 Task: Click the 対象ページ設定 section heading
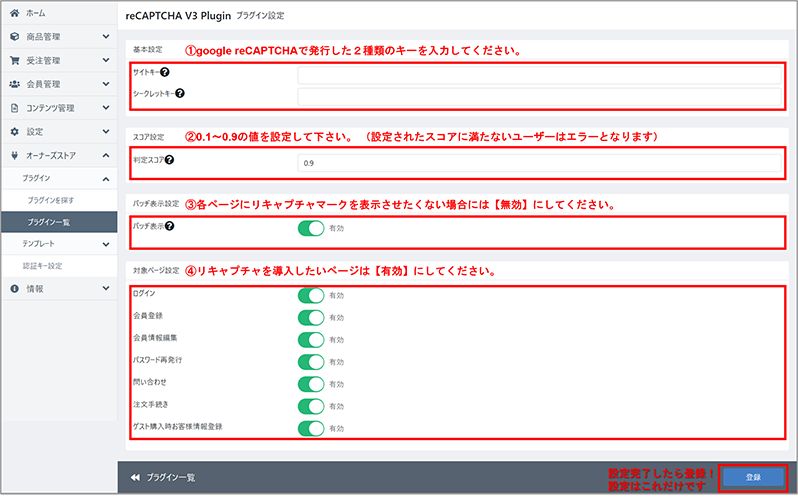(156, 270)
